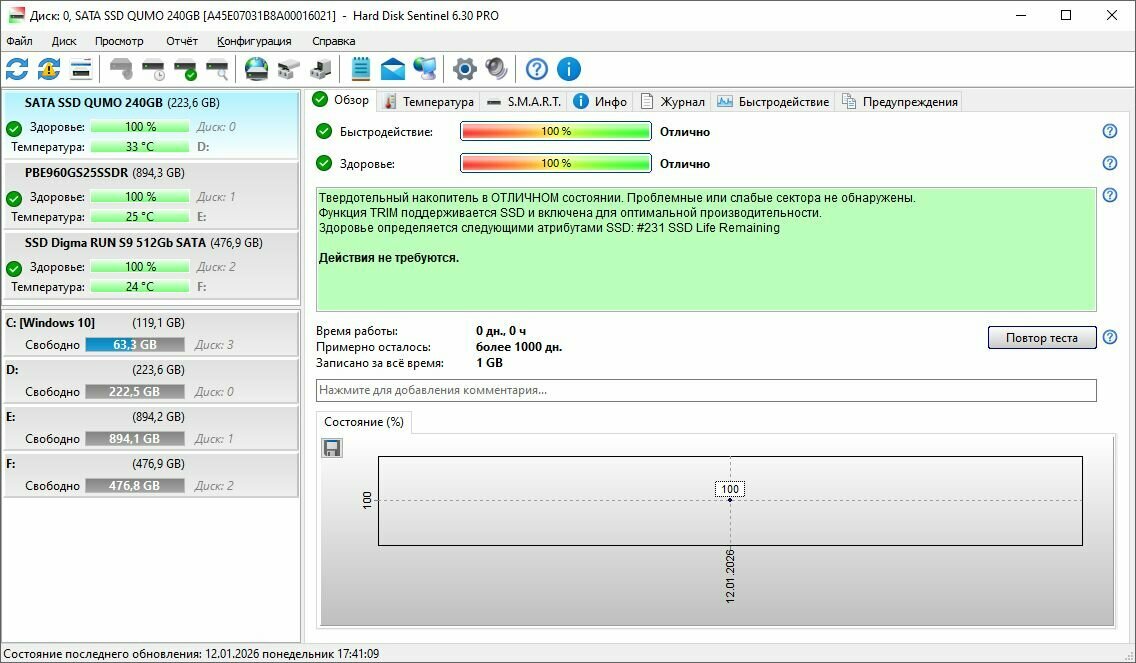Switch to the Температура tab
This screenshot has width=1136, height=663.
(x=428, y=102)
